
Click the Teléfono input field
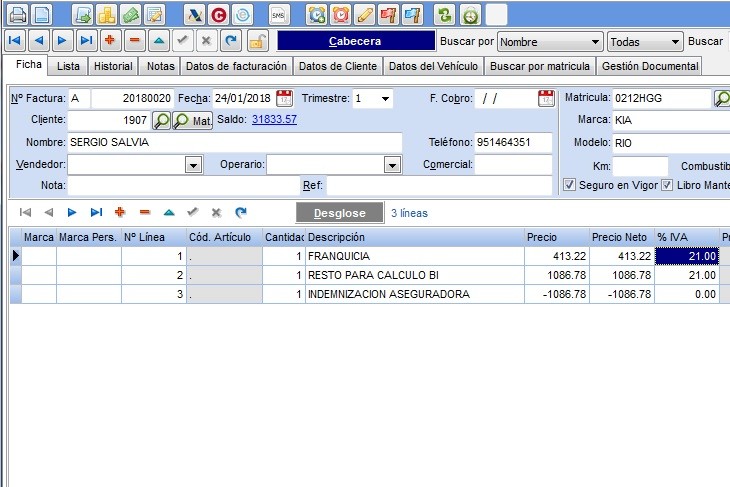point(514,142)
